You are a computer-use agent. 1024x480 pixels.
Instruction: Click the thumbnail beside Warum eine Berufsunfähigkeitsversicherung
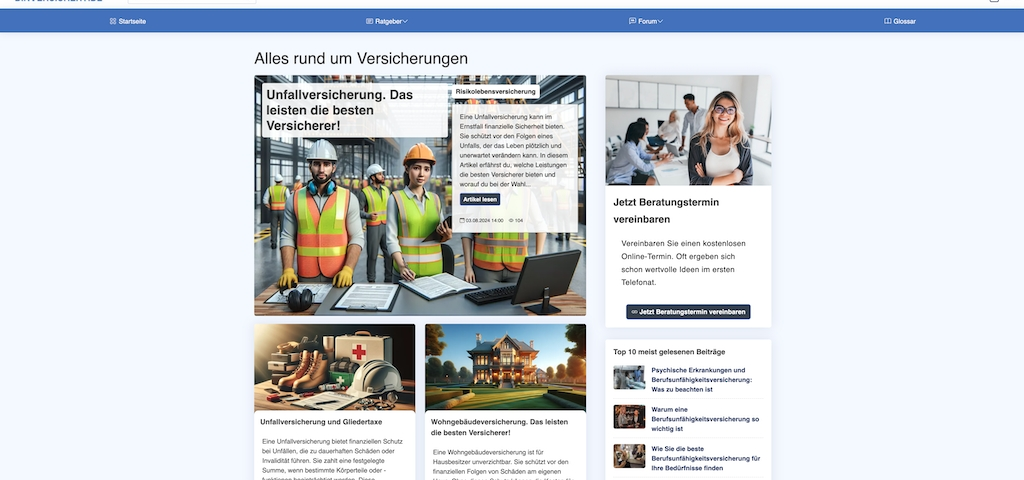click(x=629, y=417)
